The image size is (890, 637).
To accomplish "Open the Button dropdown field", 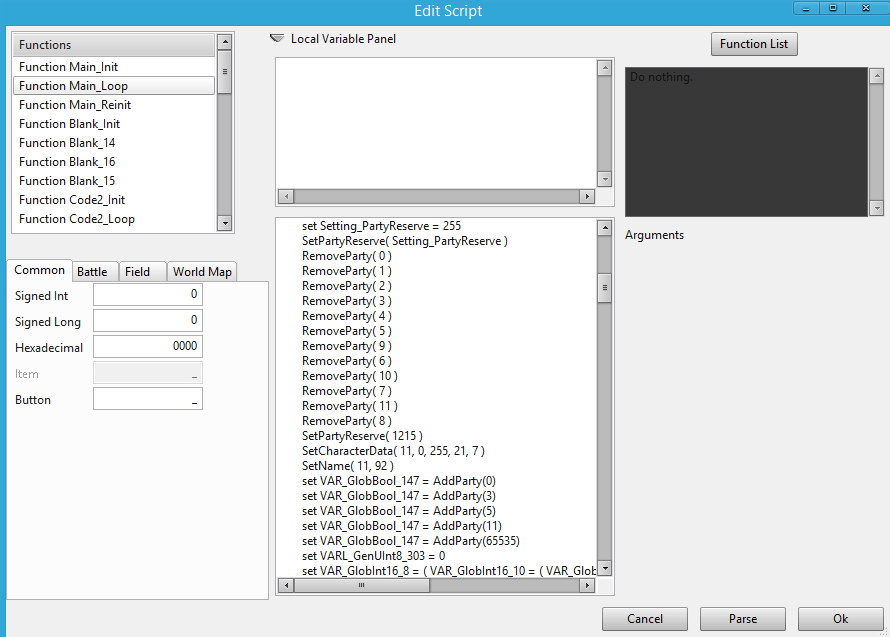I will pyautogui.click(x=148, y=399).
